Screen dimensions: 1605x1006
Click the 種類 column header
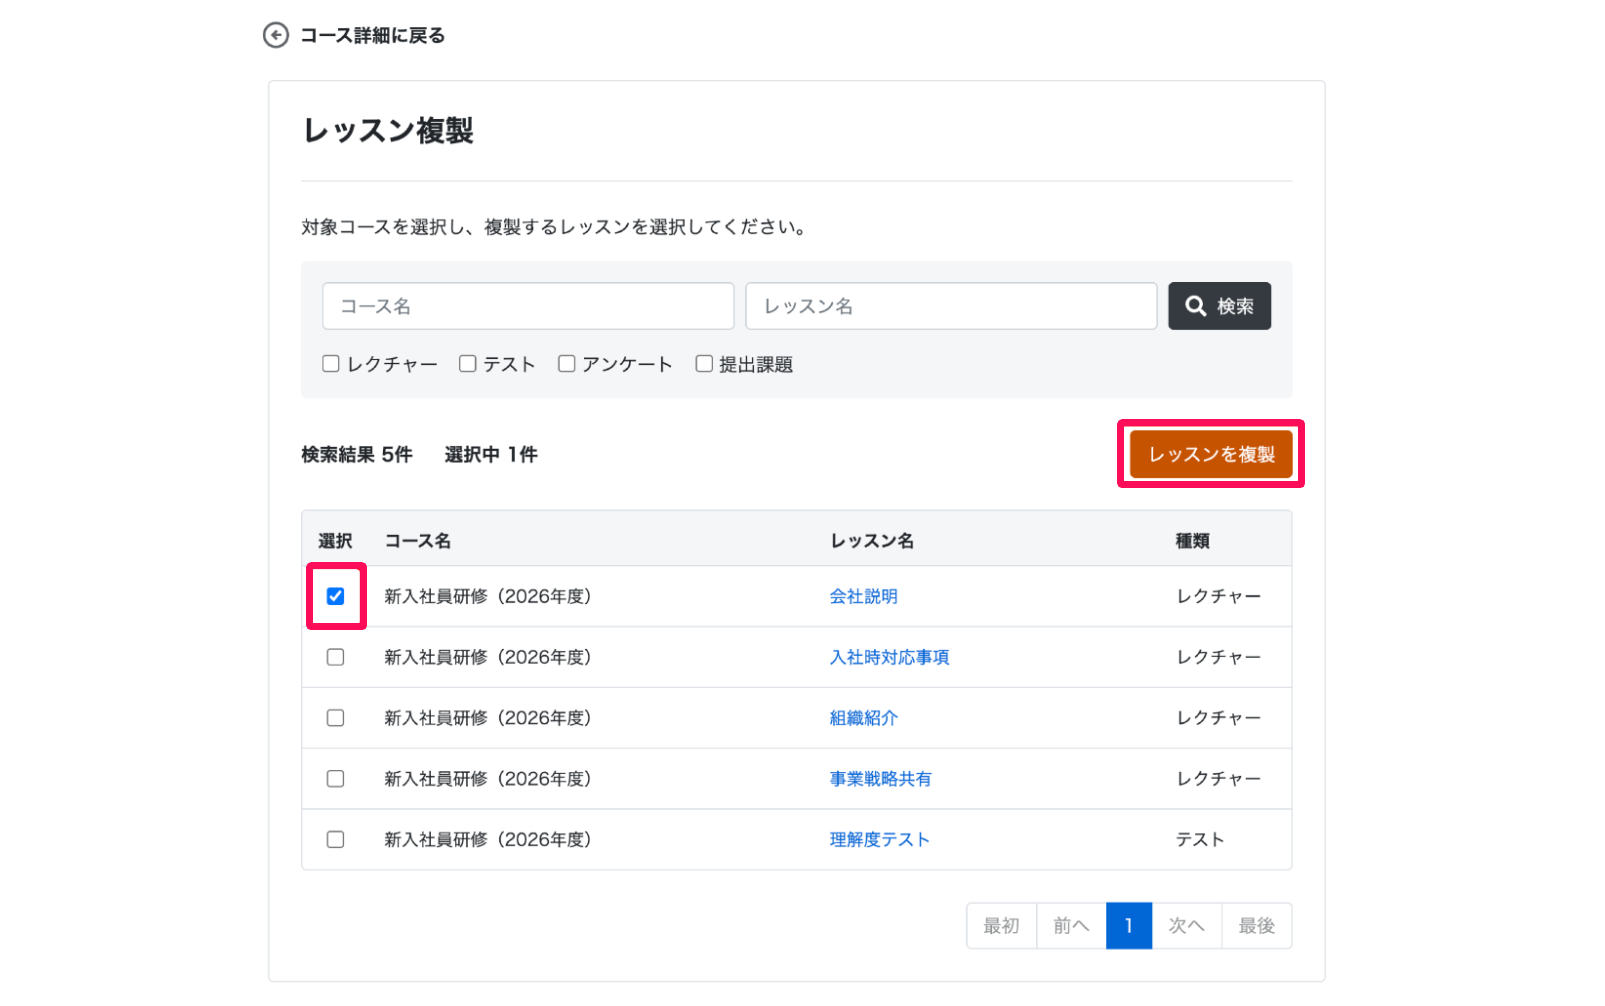point(1192,541)
